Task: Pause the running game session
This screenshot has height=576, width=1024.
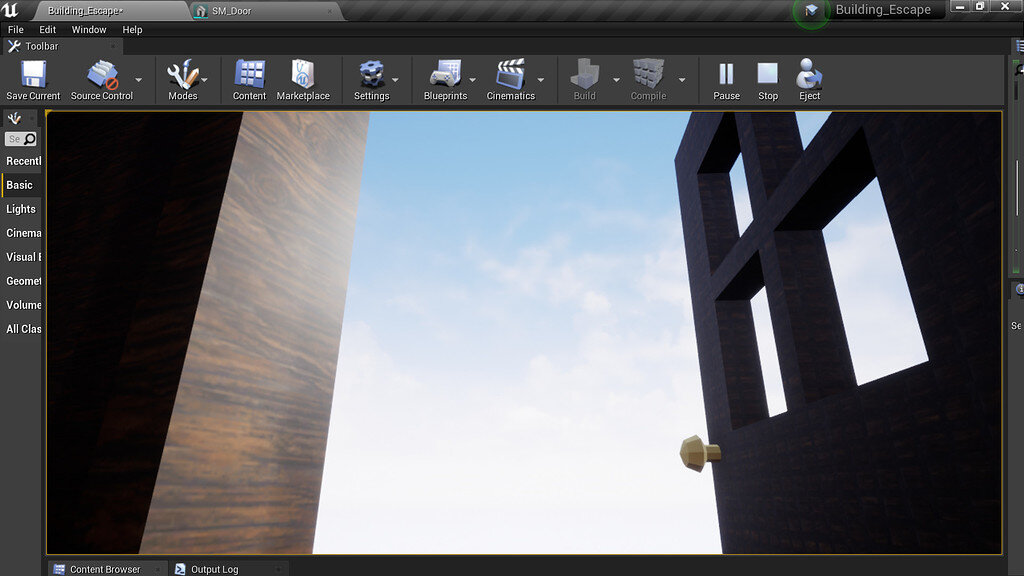Action: [x=725, y=75]
